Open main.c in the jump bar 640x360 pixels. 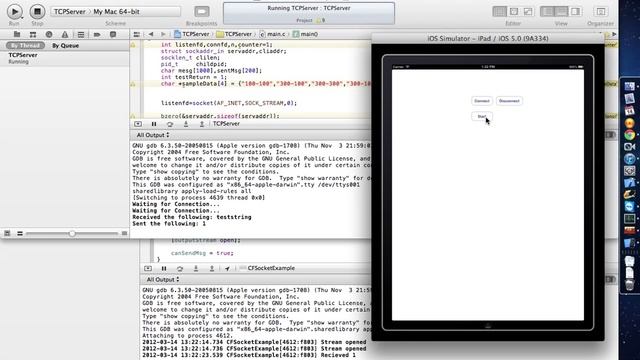[272, 34]
